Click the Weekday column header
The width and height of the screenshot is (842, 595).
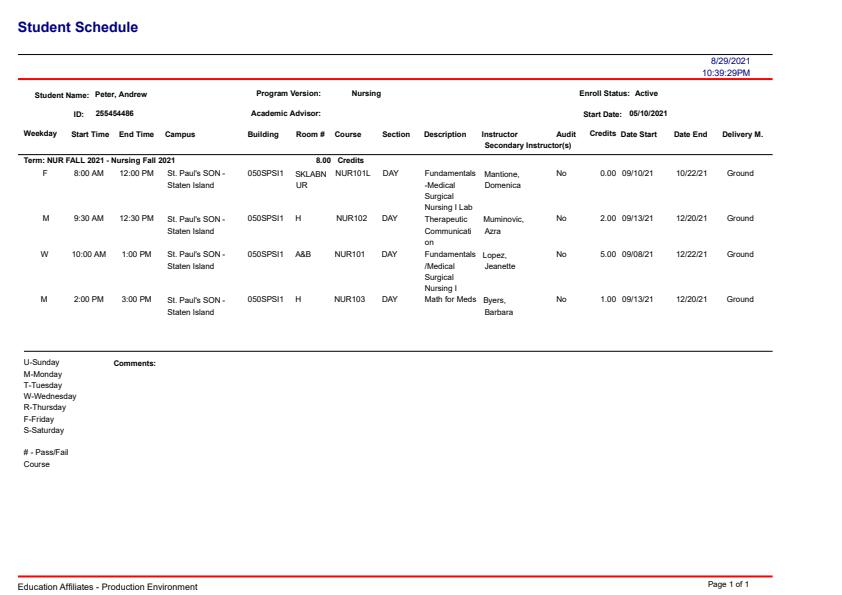click(40, 134)
